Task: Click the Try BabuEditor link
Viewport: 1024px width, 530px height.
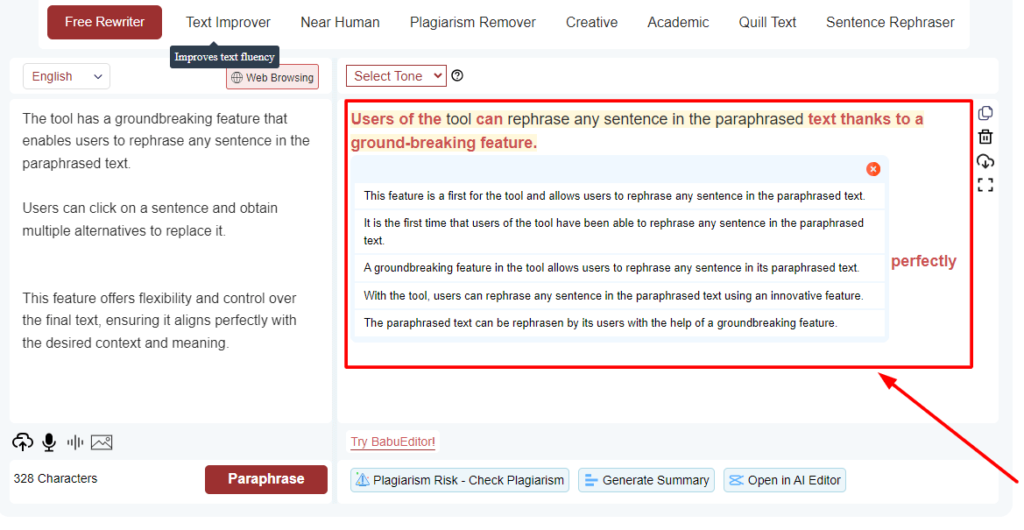Action: [393, 442]
